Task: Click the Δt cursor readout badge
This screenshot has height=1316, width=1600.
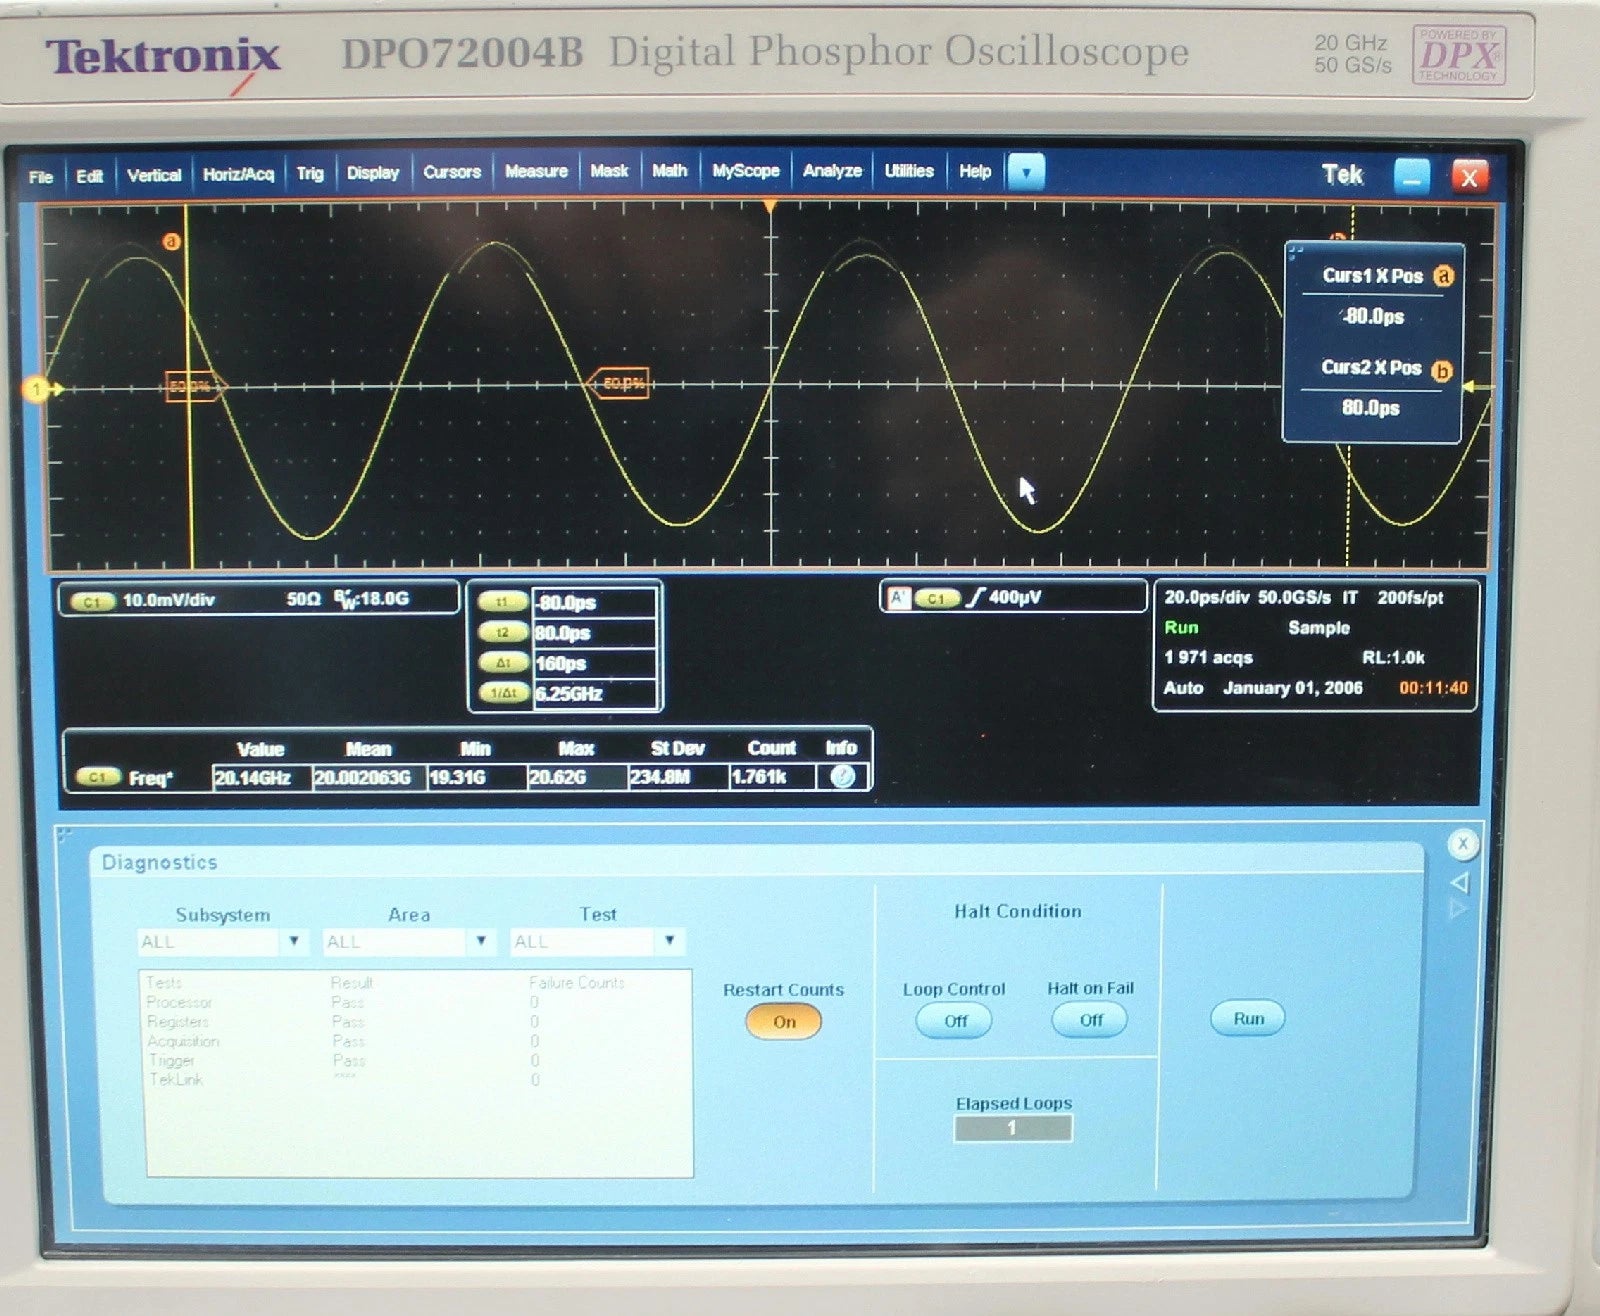Action: [x=503, y=663]
